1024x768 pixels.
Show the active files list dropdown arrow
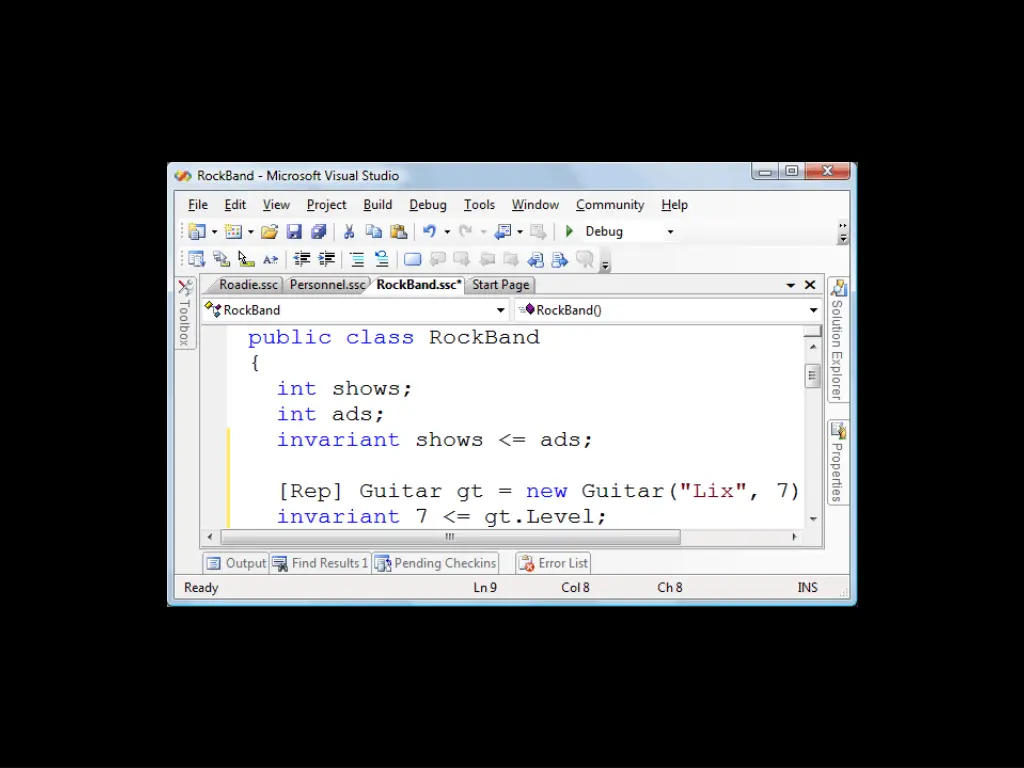pyautogui.click(x=790, y=285)
